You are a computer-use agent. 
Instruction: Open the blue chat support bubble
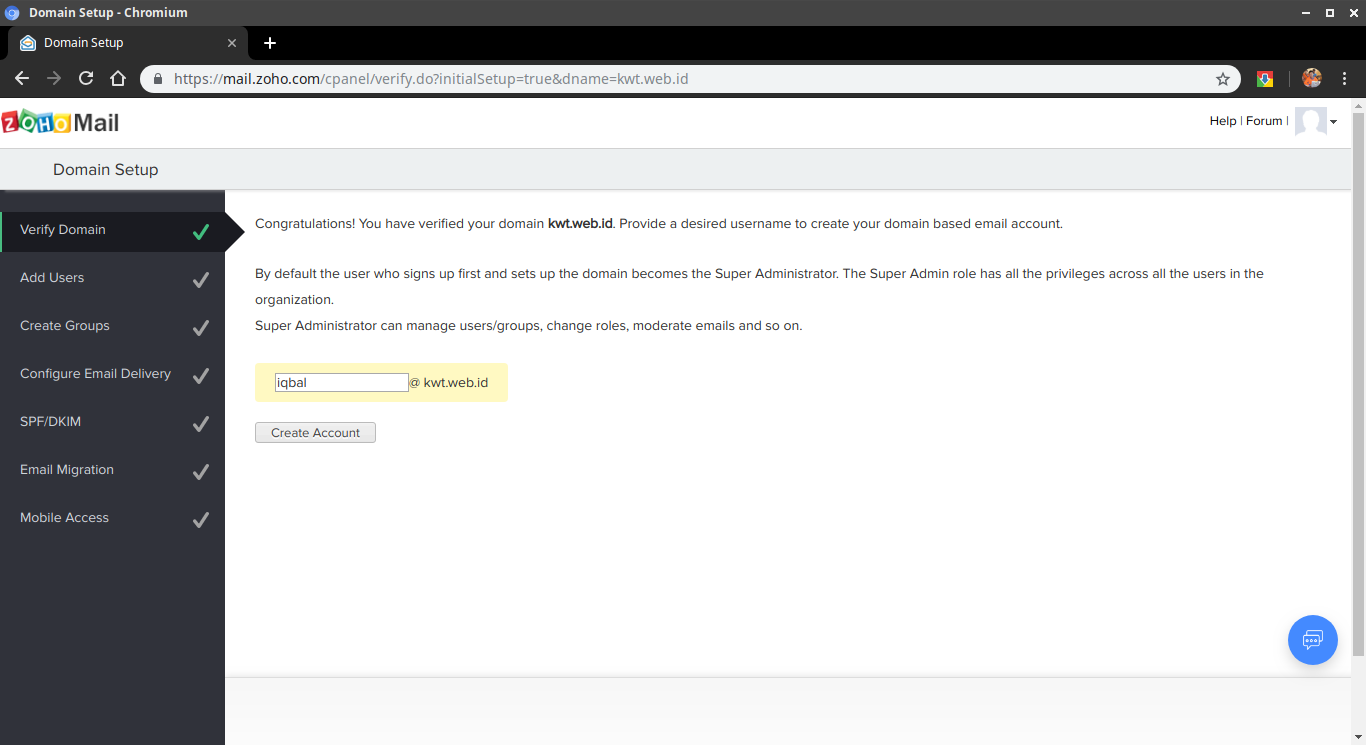click(1312, 639)
